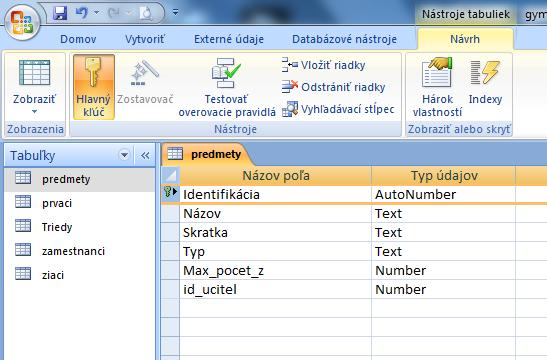Open the Tabuľky navigation pane dropdown
The height and width of the screenshot is (360, 547).
click(124, 155)
